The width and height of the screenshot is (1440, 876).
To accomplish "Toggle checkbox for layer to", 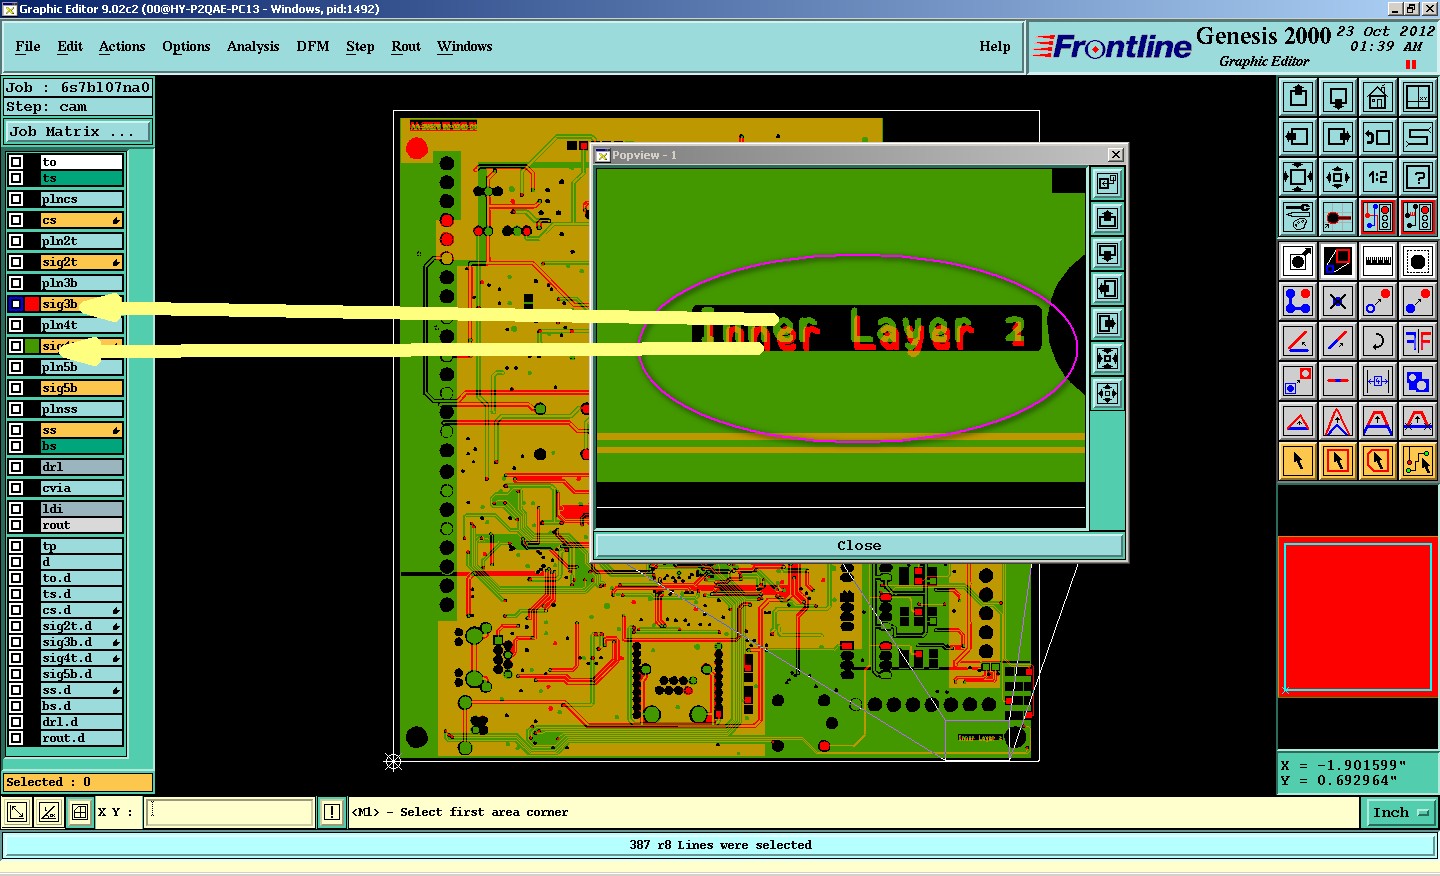I will (16, 162).
